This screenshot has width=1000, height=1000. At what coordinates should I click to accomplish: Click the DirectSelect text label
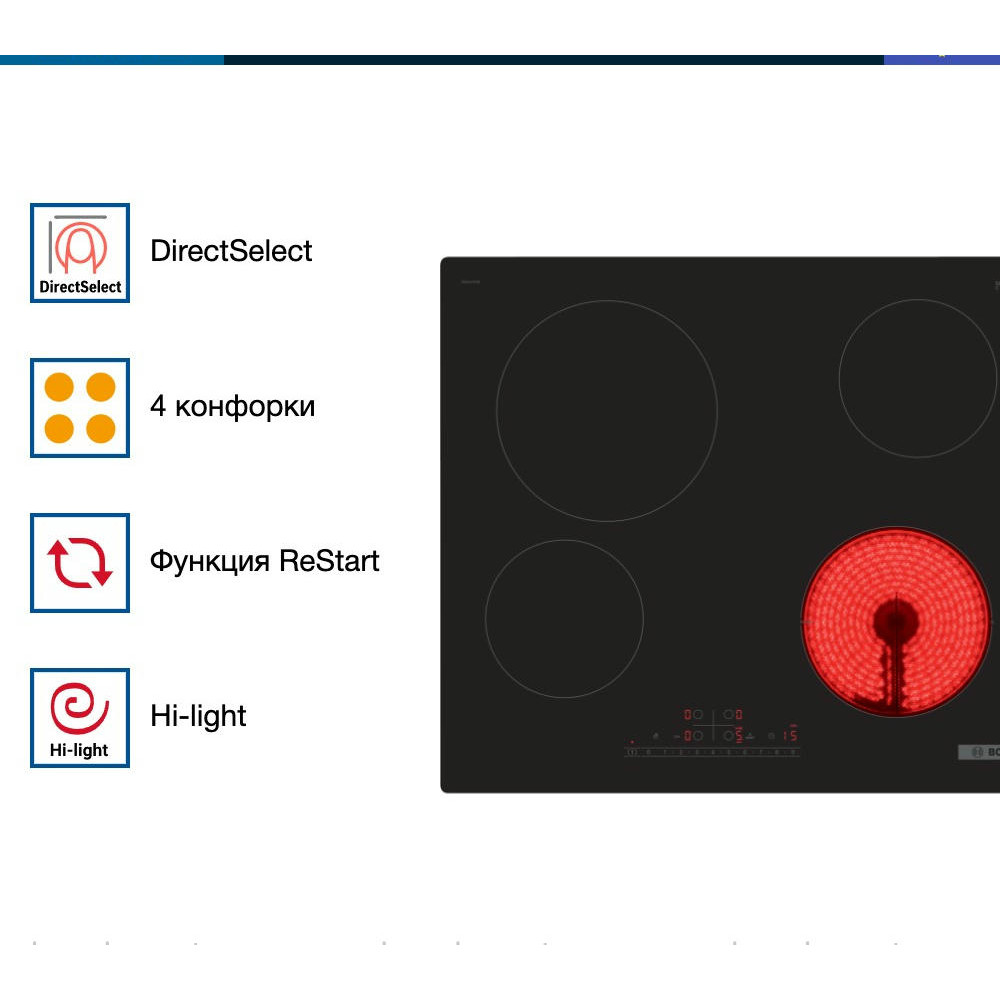pos(231,251)
